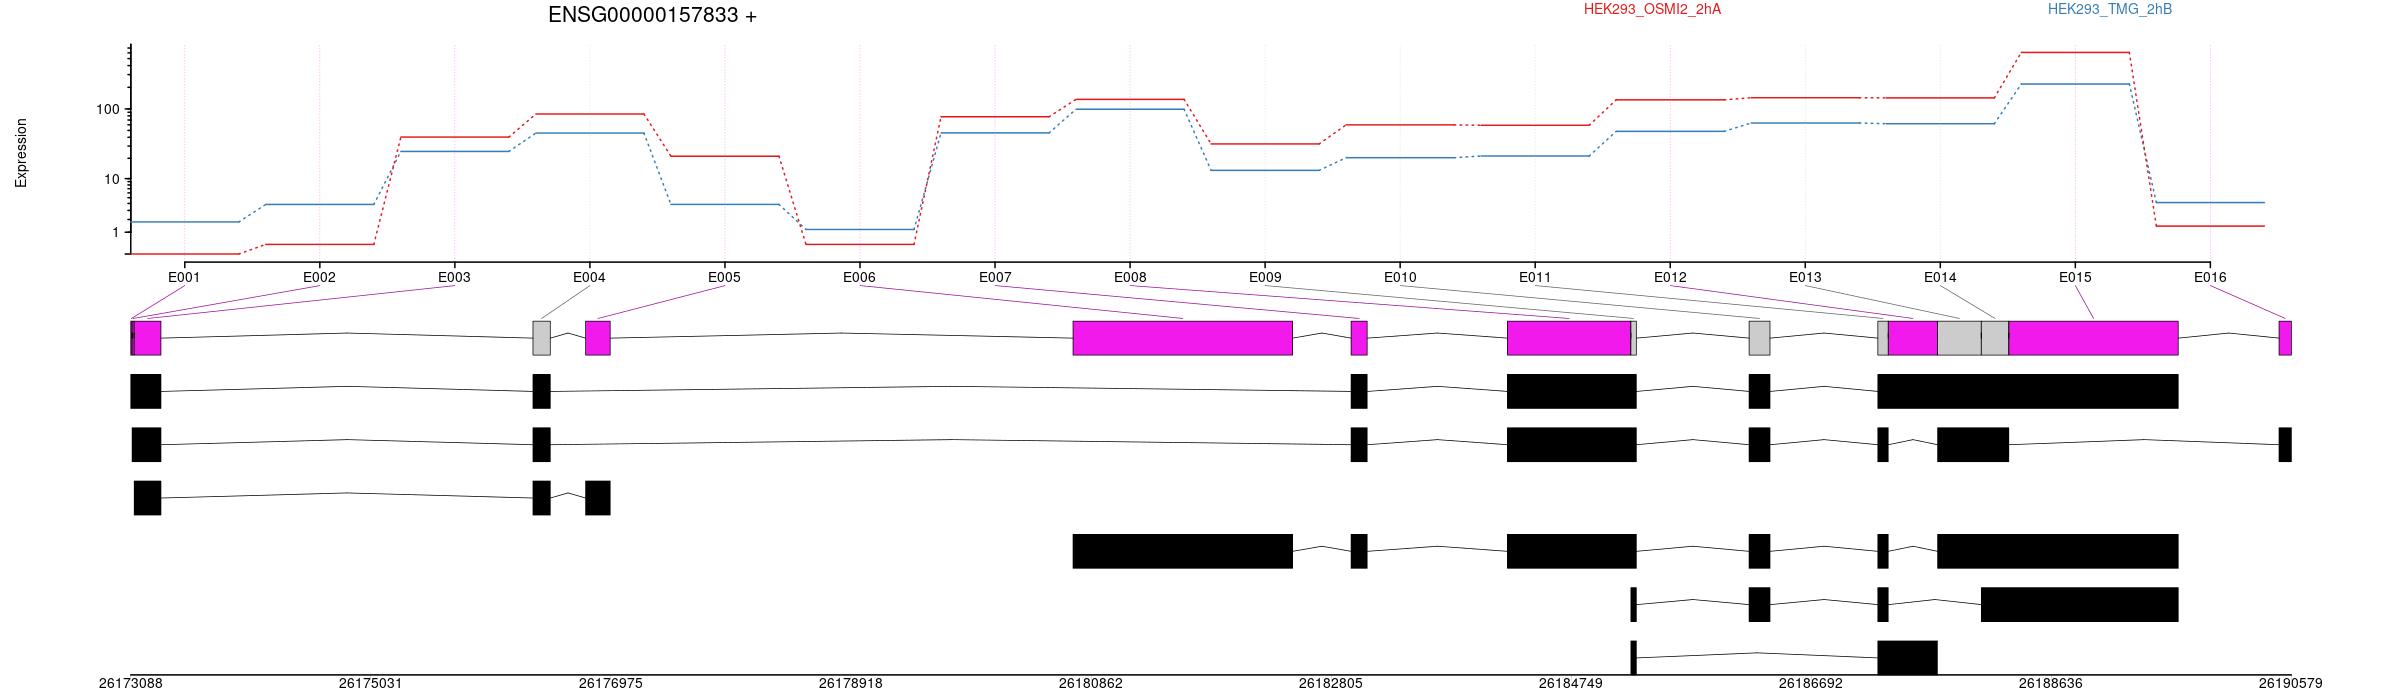Click genomic coordinate 26190579
This screenshot has height=700, width=2400.
(2290, 684)
